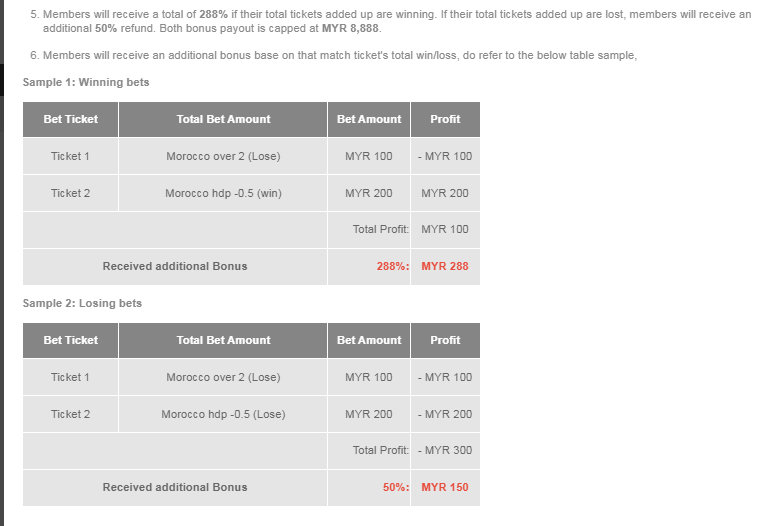Select the 'Morocco hdp -0.5 (win)' cell
Image resolution: width=782 pixels, height=526 pixels.
(223, 193)
